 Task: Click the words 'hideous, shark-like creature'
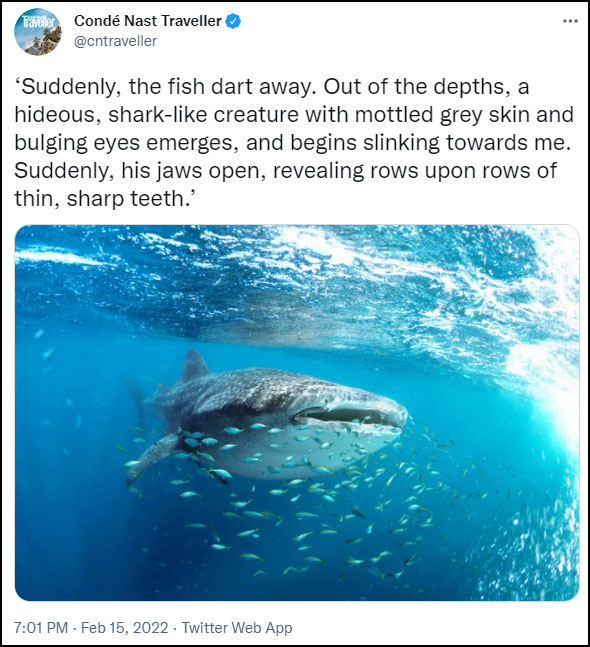(x=156, y=115)
